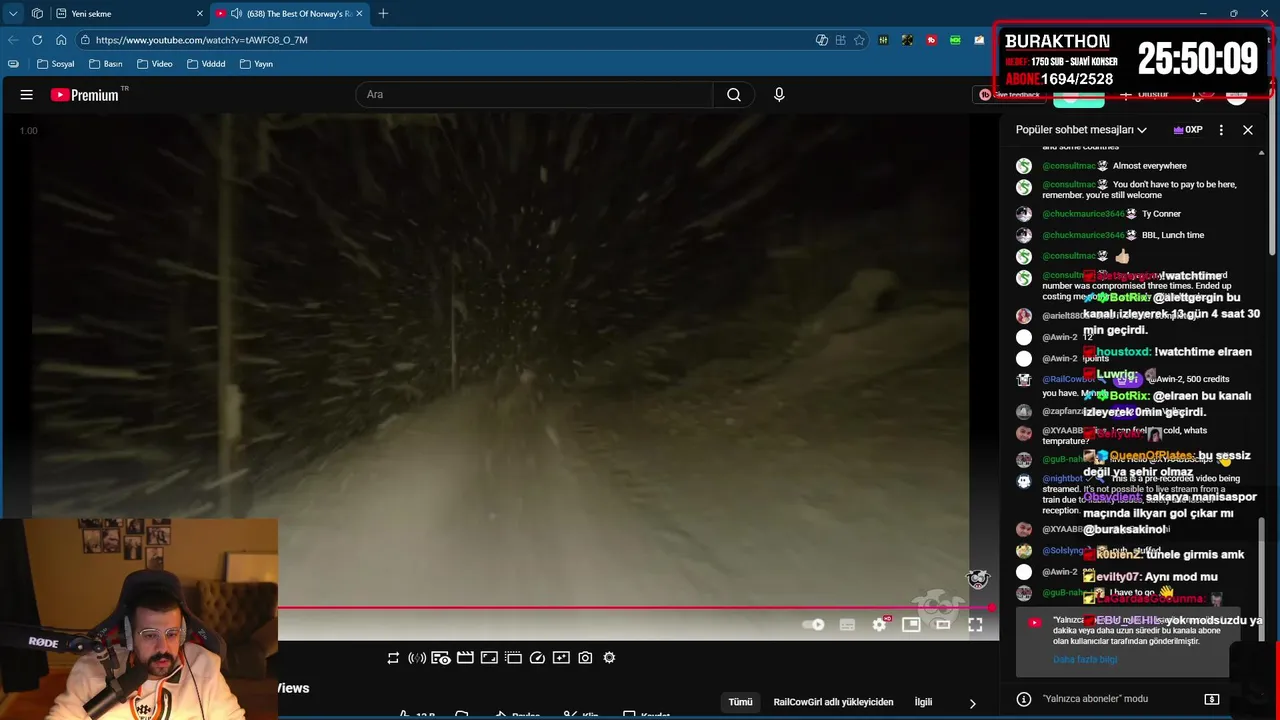Click the 0XP crown badge in chat
The image size is (1280, 720).
1187,130
